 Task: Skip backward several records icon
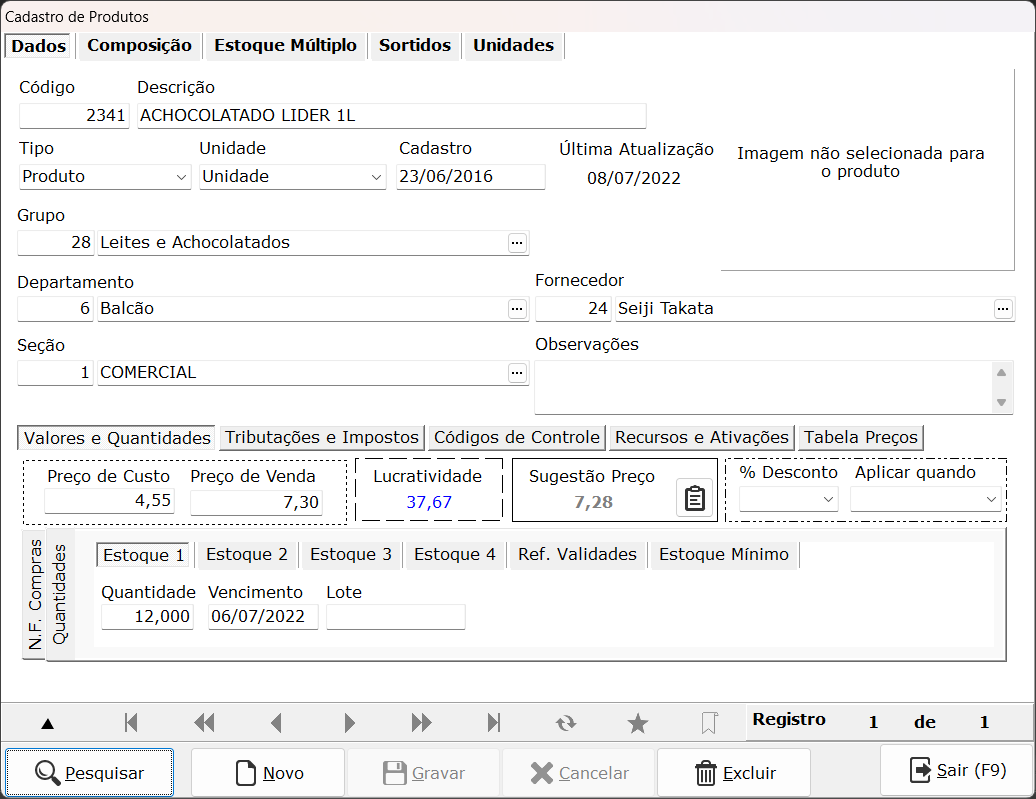pyautogui.click(x=204, y=723)
